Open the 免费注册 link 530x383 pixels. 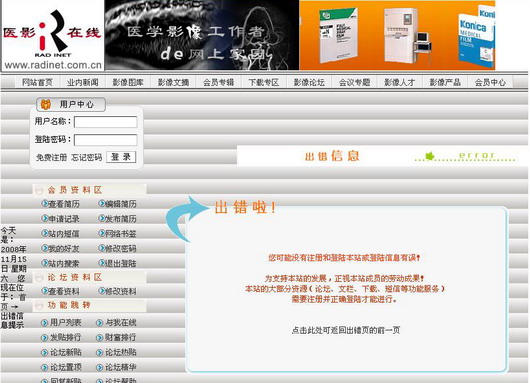pos(51,157)
